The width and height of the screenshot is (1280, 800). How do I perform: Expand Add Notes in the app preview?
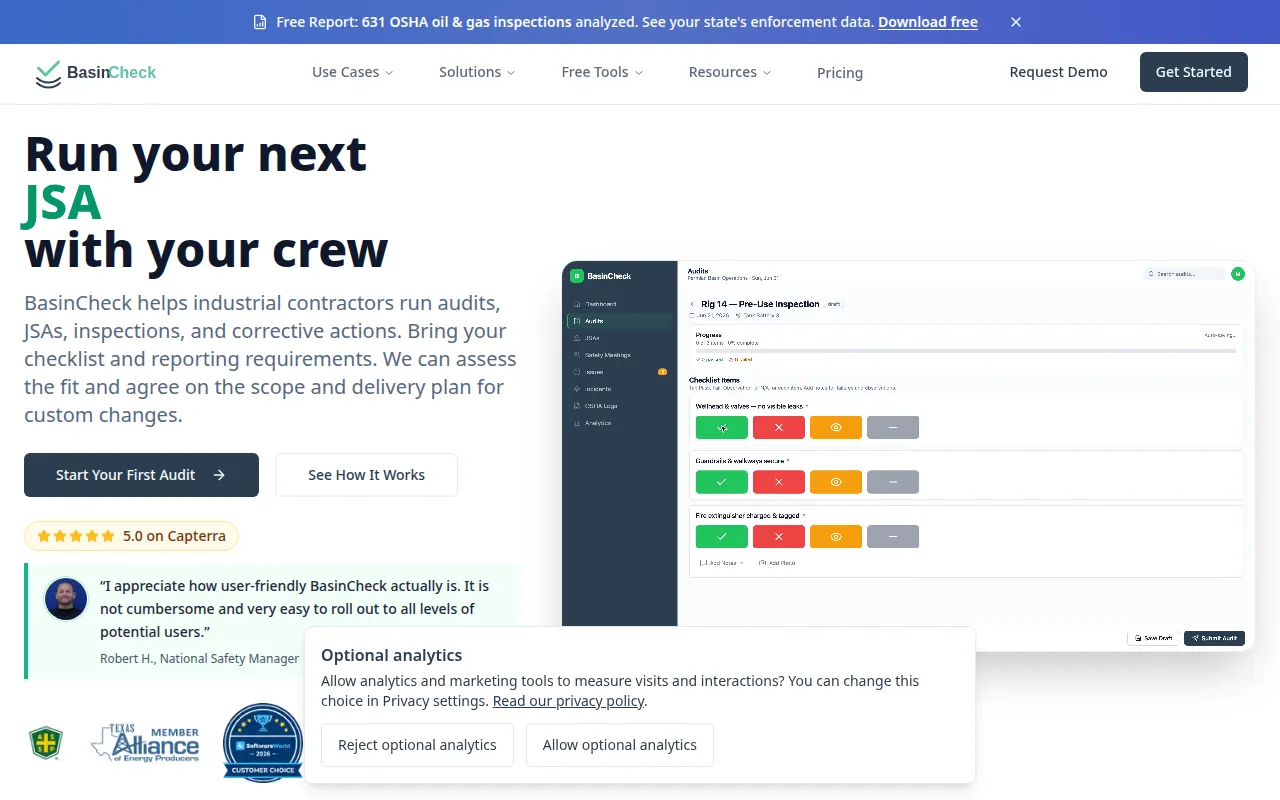tap(721, 563)
